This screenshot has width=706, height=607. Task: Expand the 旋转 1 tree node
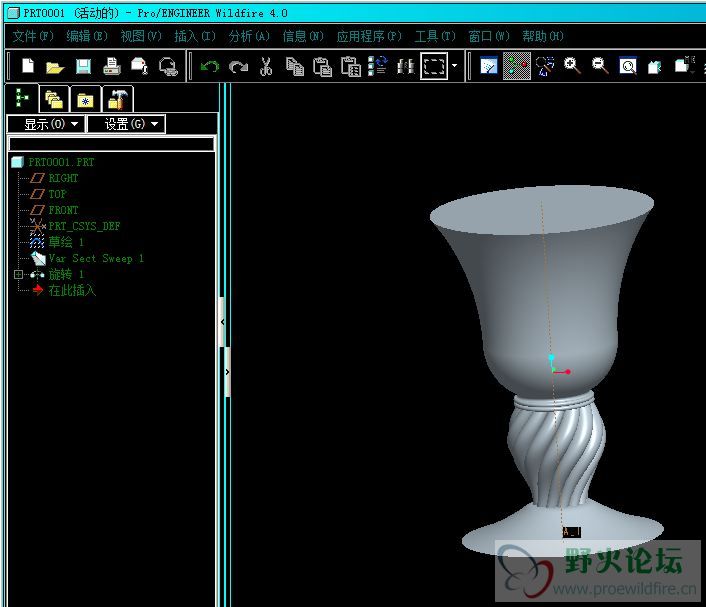coord(18,274)
